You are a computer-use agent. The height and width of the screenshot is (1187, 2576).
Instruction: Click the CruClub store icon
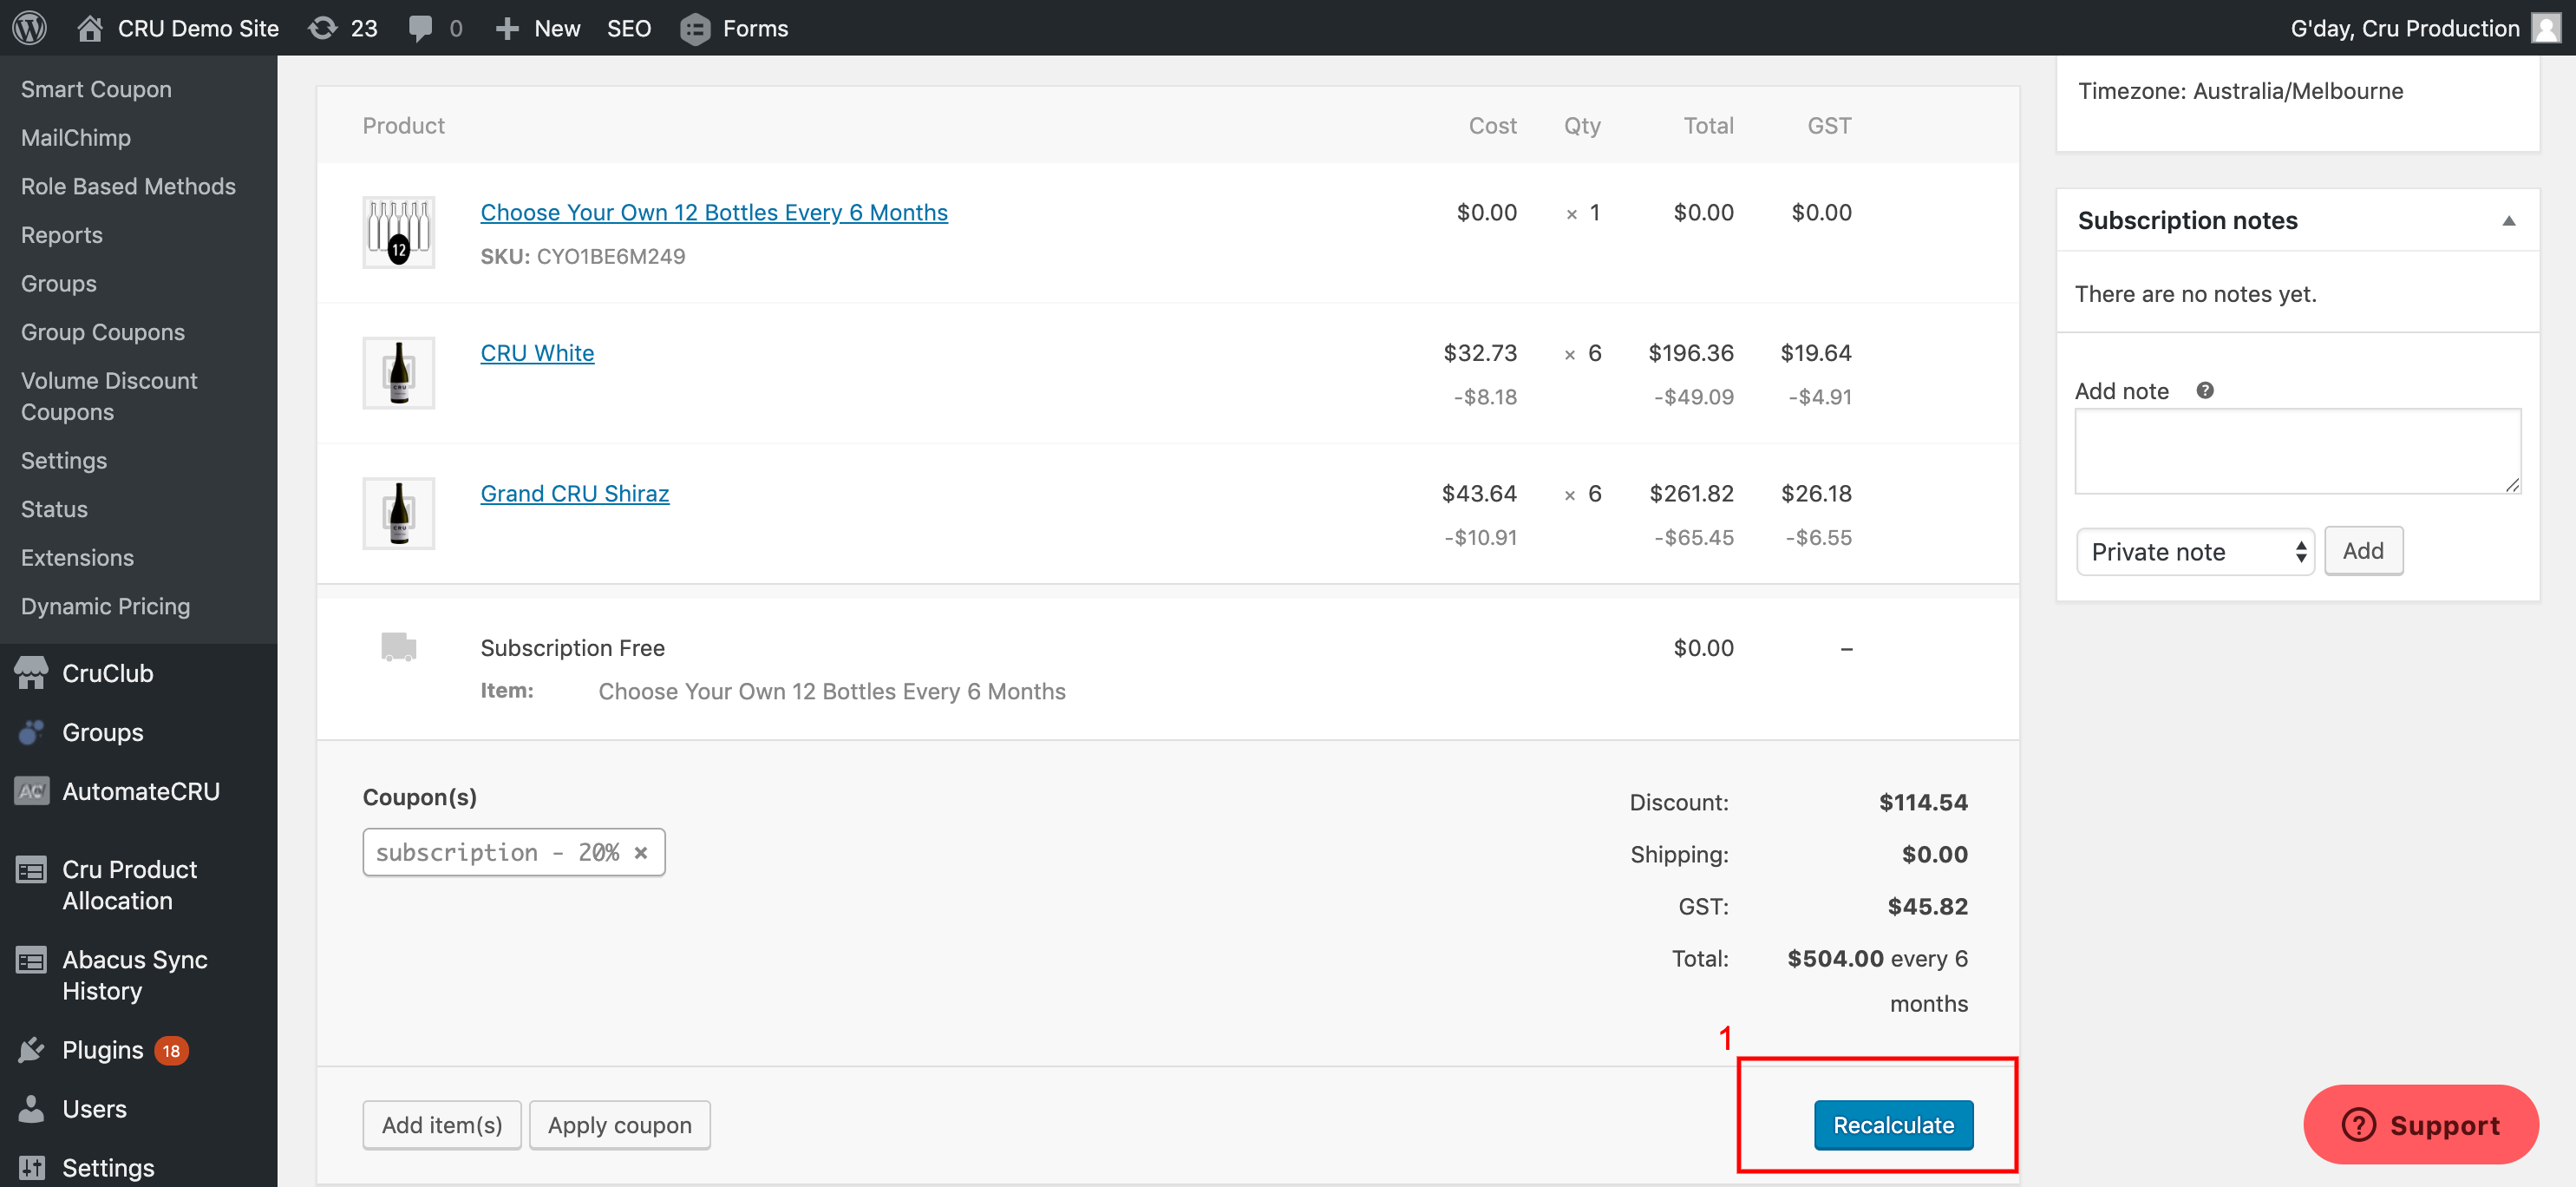[31, 673]
